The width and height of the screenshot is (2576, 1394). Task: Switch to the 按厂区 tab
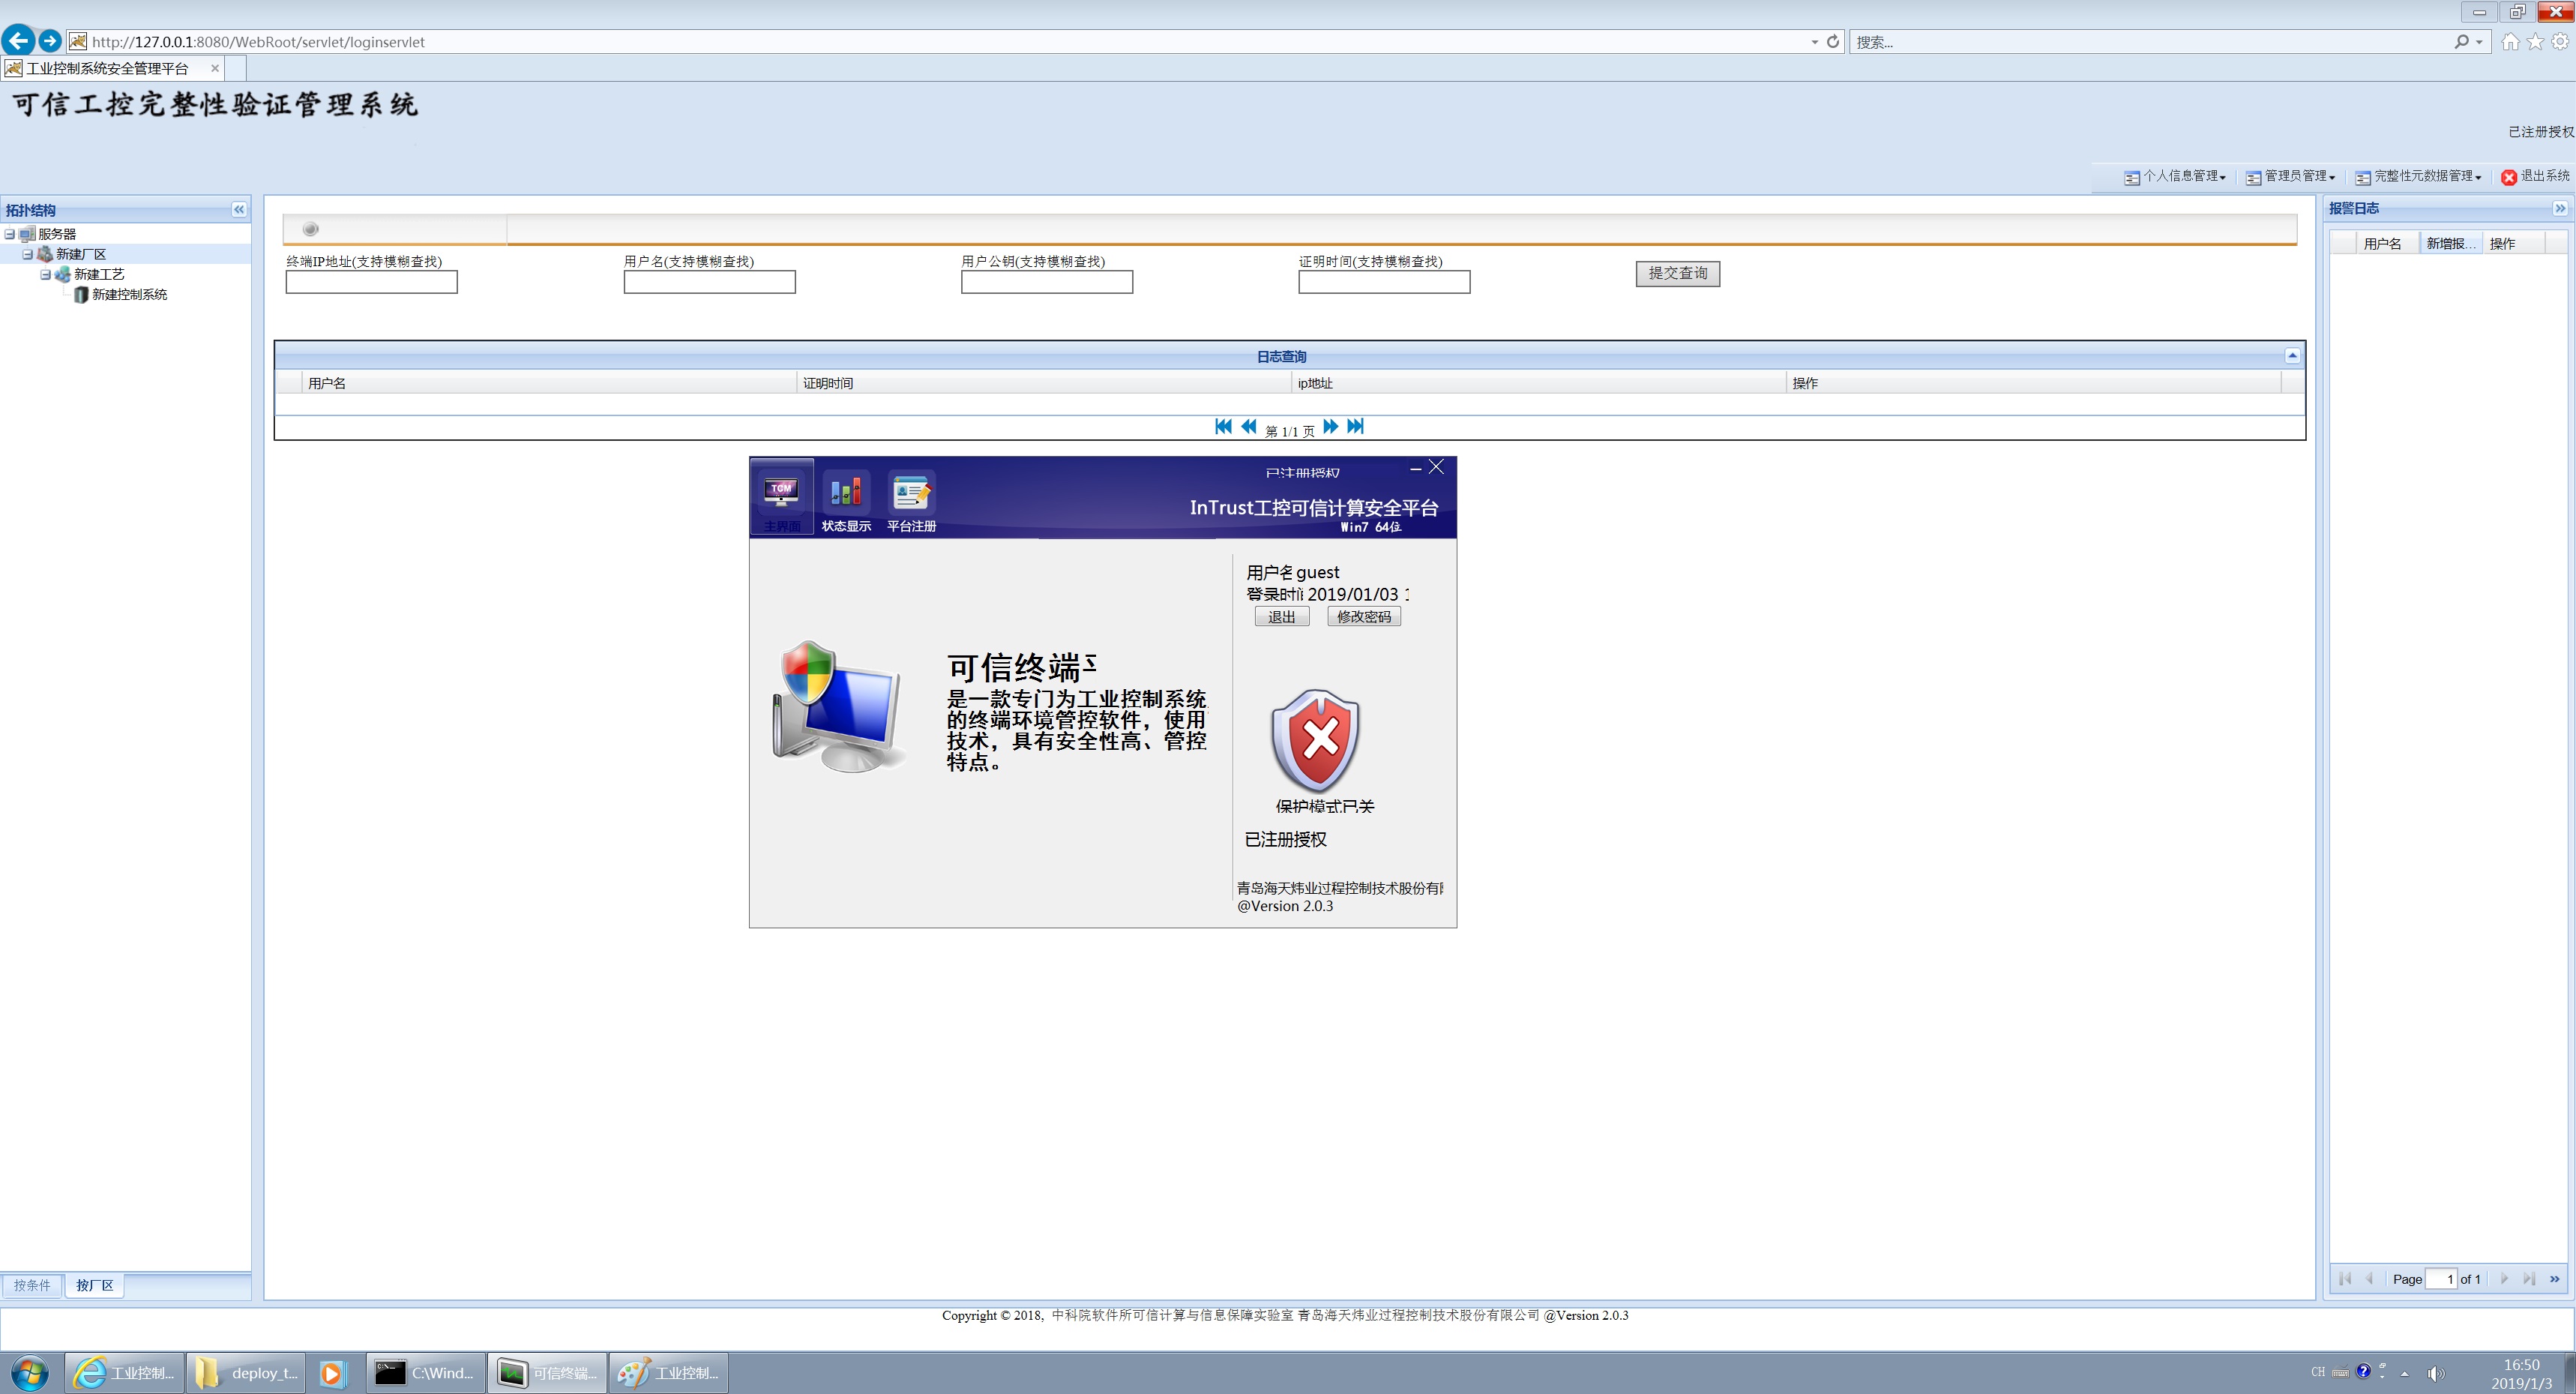[x=95, y=1286]
